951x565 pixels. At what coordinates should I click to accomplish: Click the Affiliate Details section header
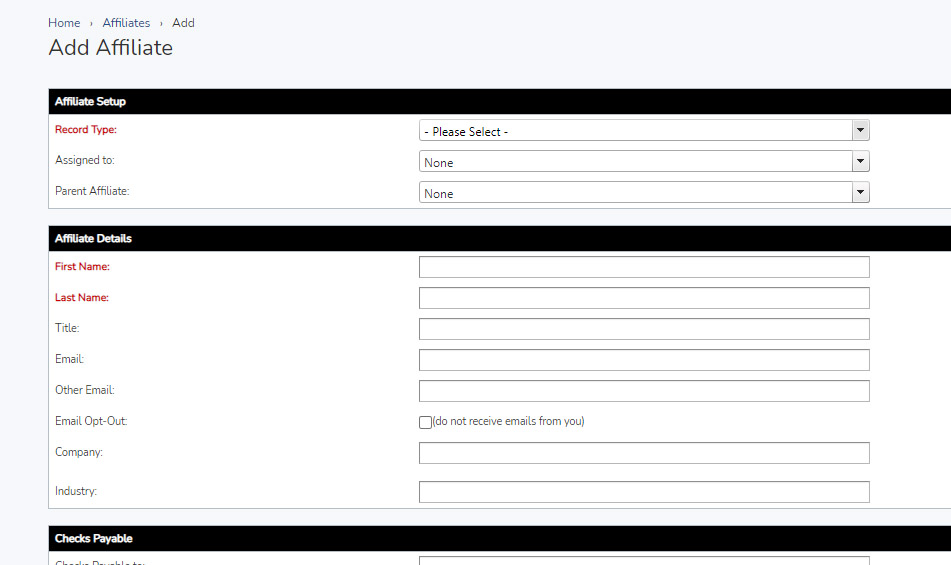[93, 239]
